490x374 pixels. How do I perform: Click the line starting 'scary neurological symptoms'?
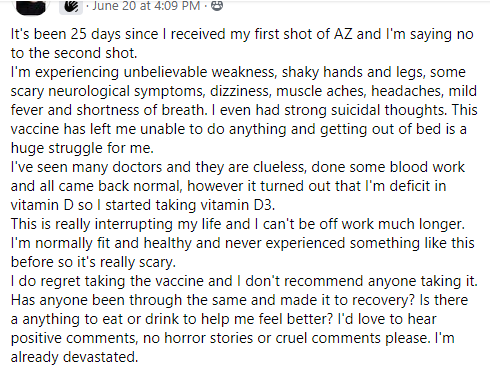click(244, 91)
